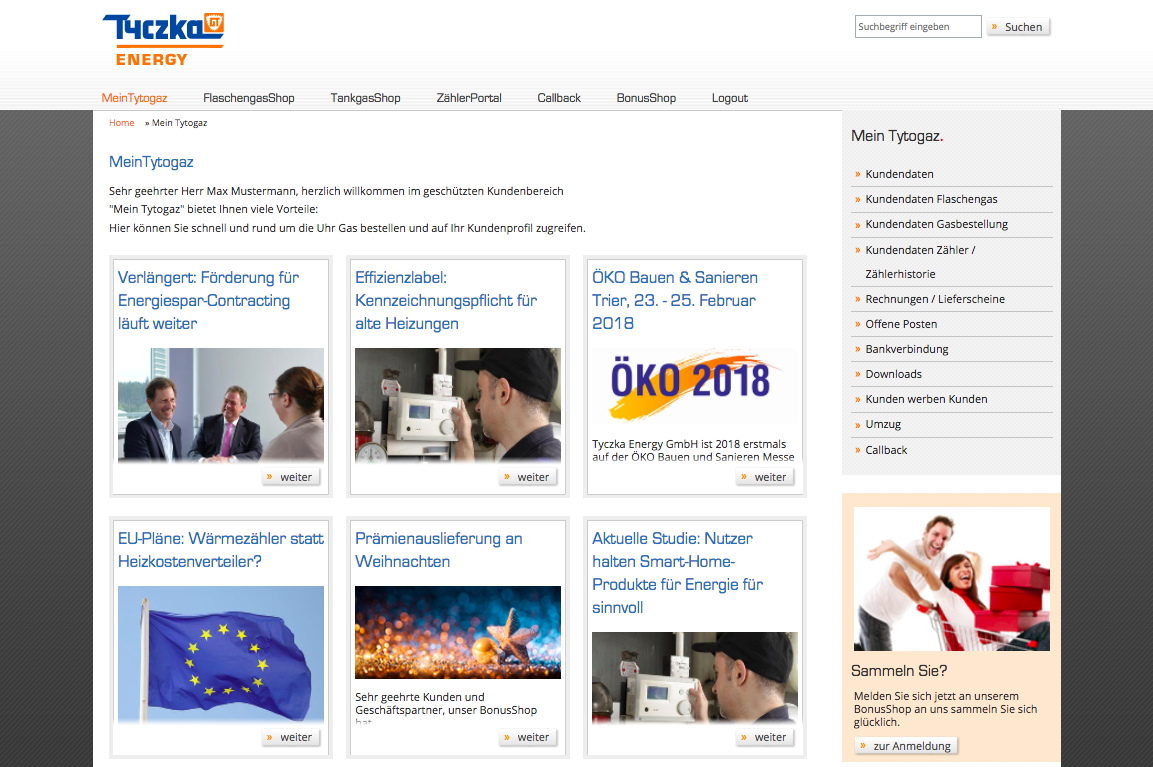The width and height of the screenshot is (1153, 767).
Task: Open Kundendaten Flaschengas sidebar link
Action: pyautogui.click(x=931, y=199)
